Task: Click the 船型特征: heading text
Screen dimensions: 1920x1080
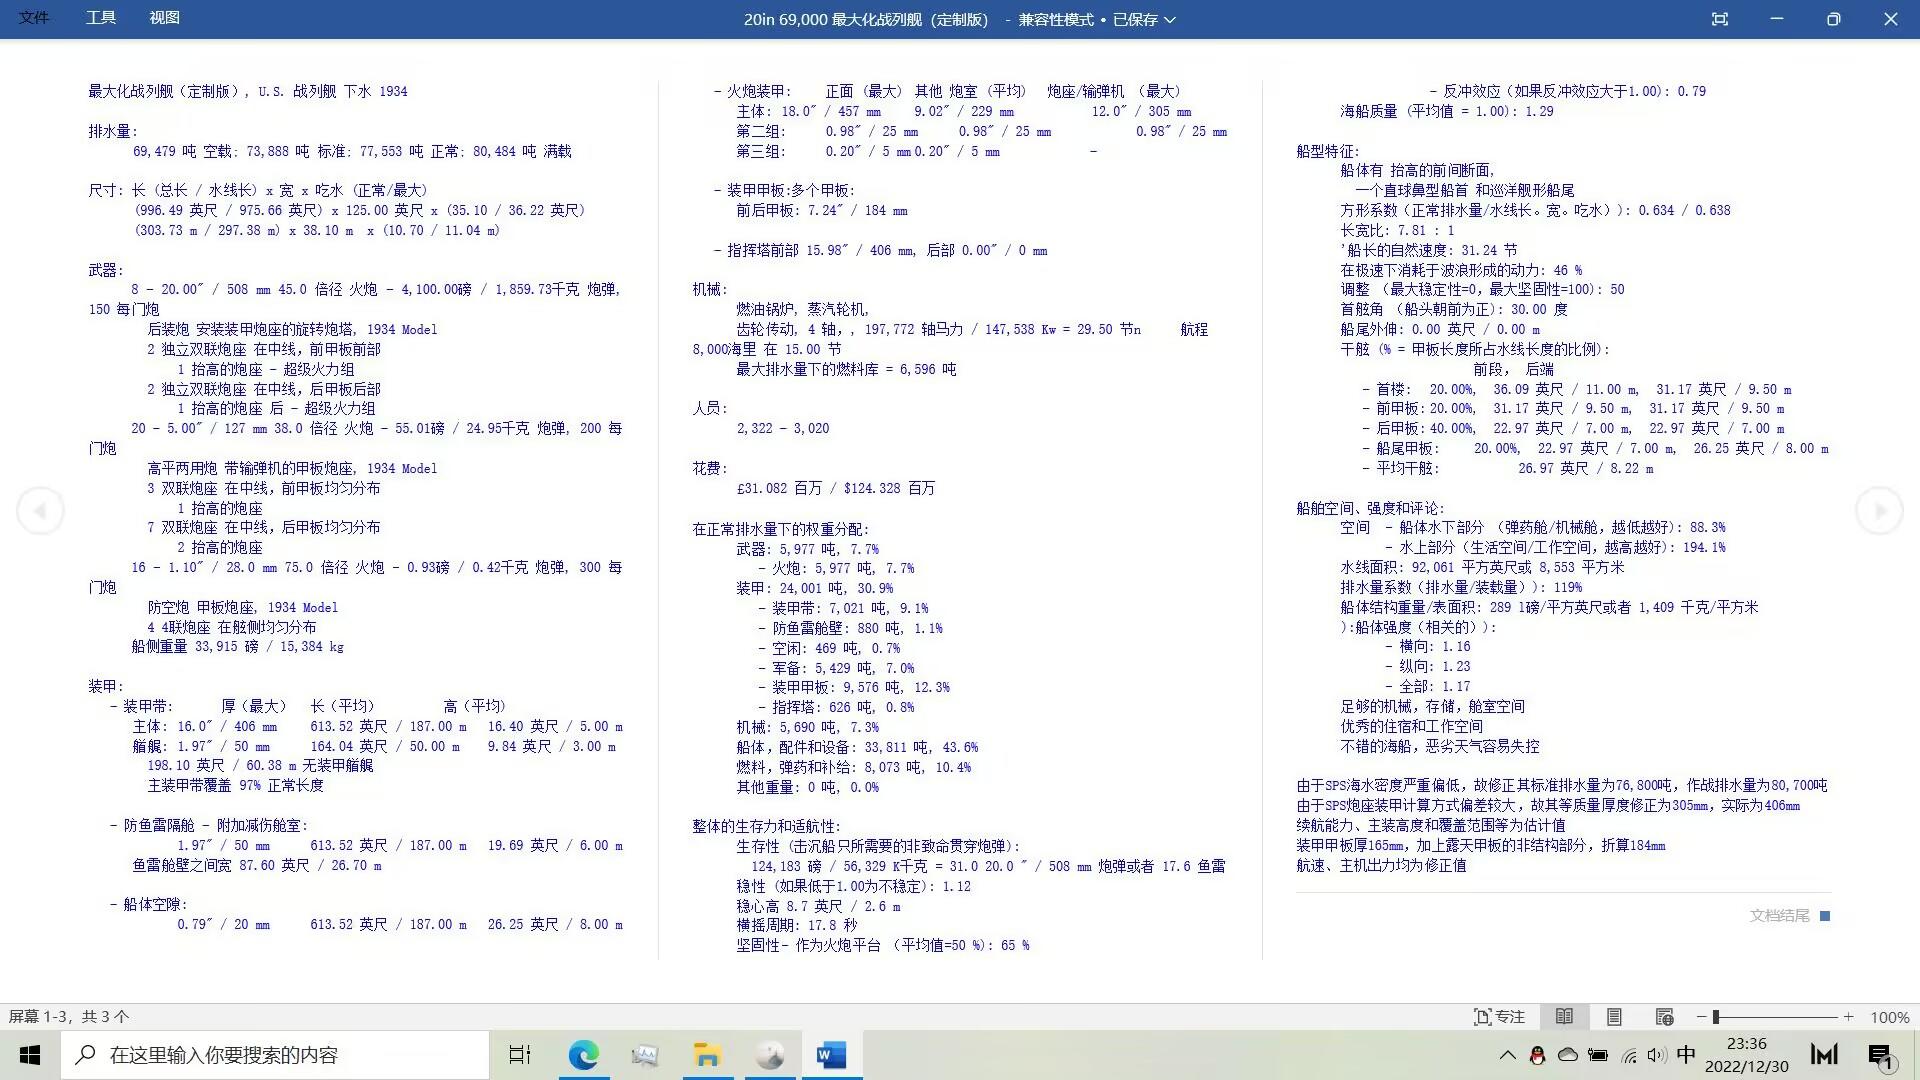Action: click(x=1328, y=151)
